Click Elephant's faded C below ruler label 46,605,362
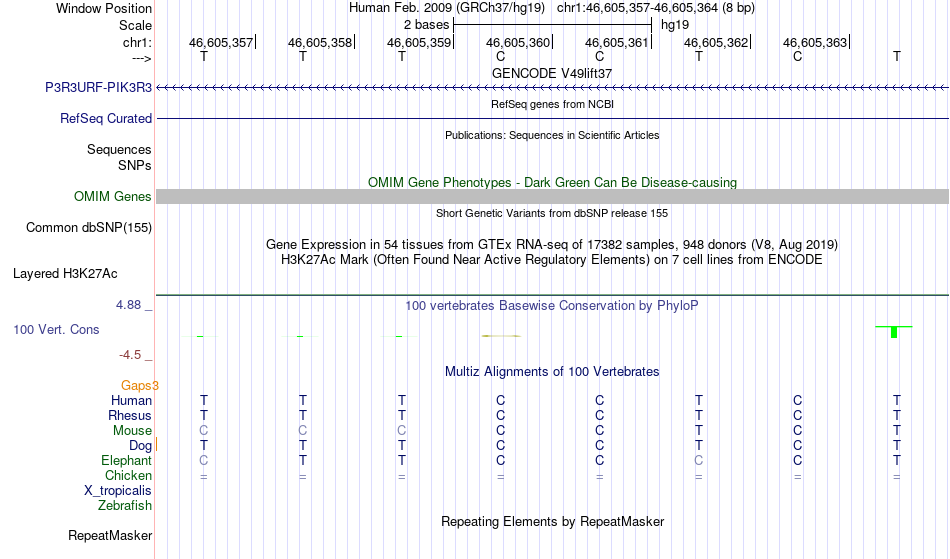 click(x=699, y=460)
